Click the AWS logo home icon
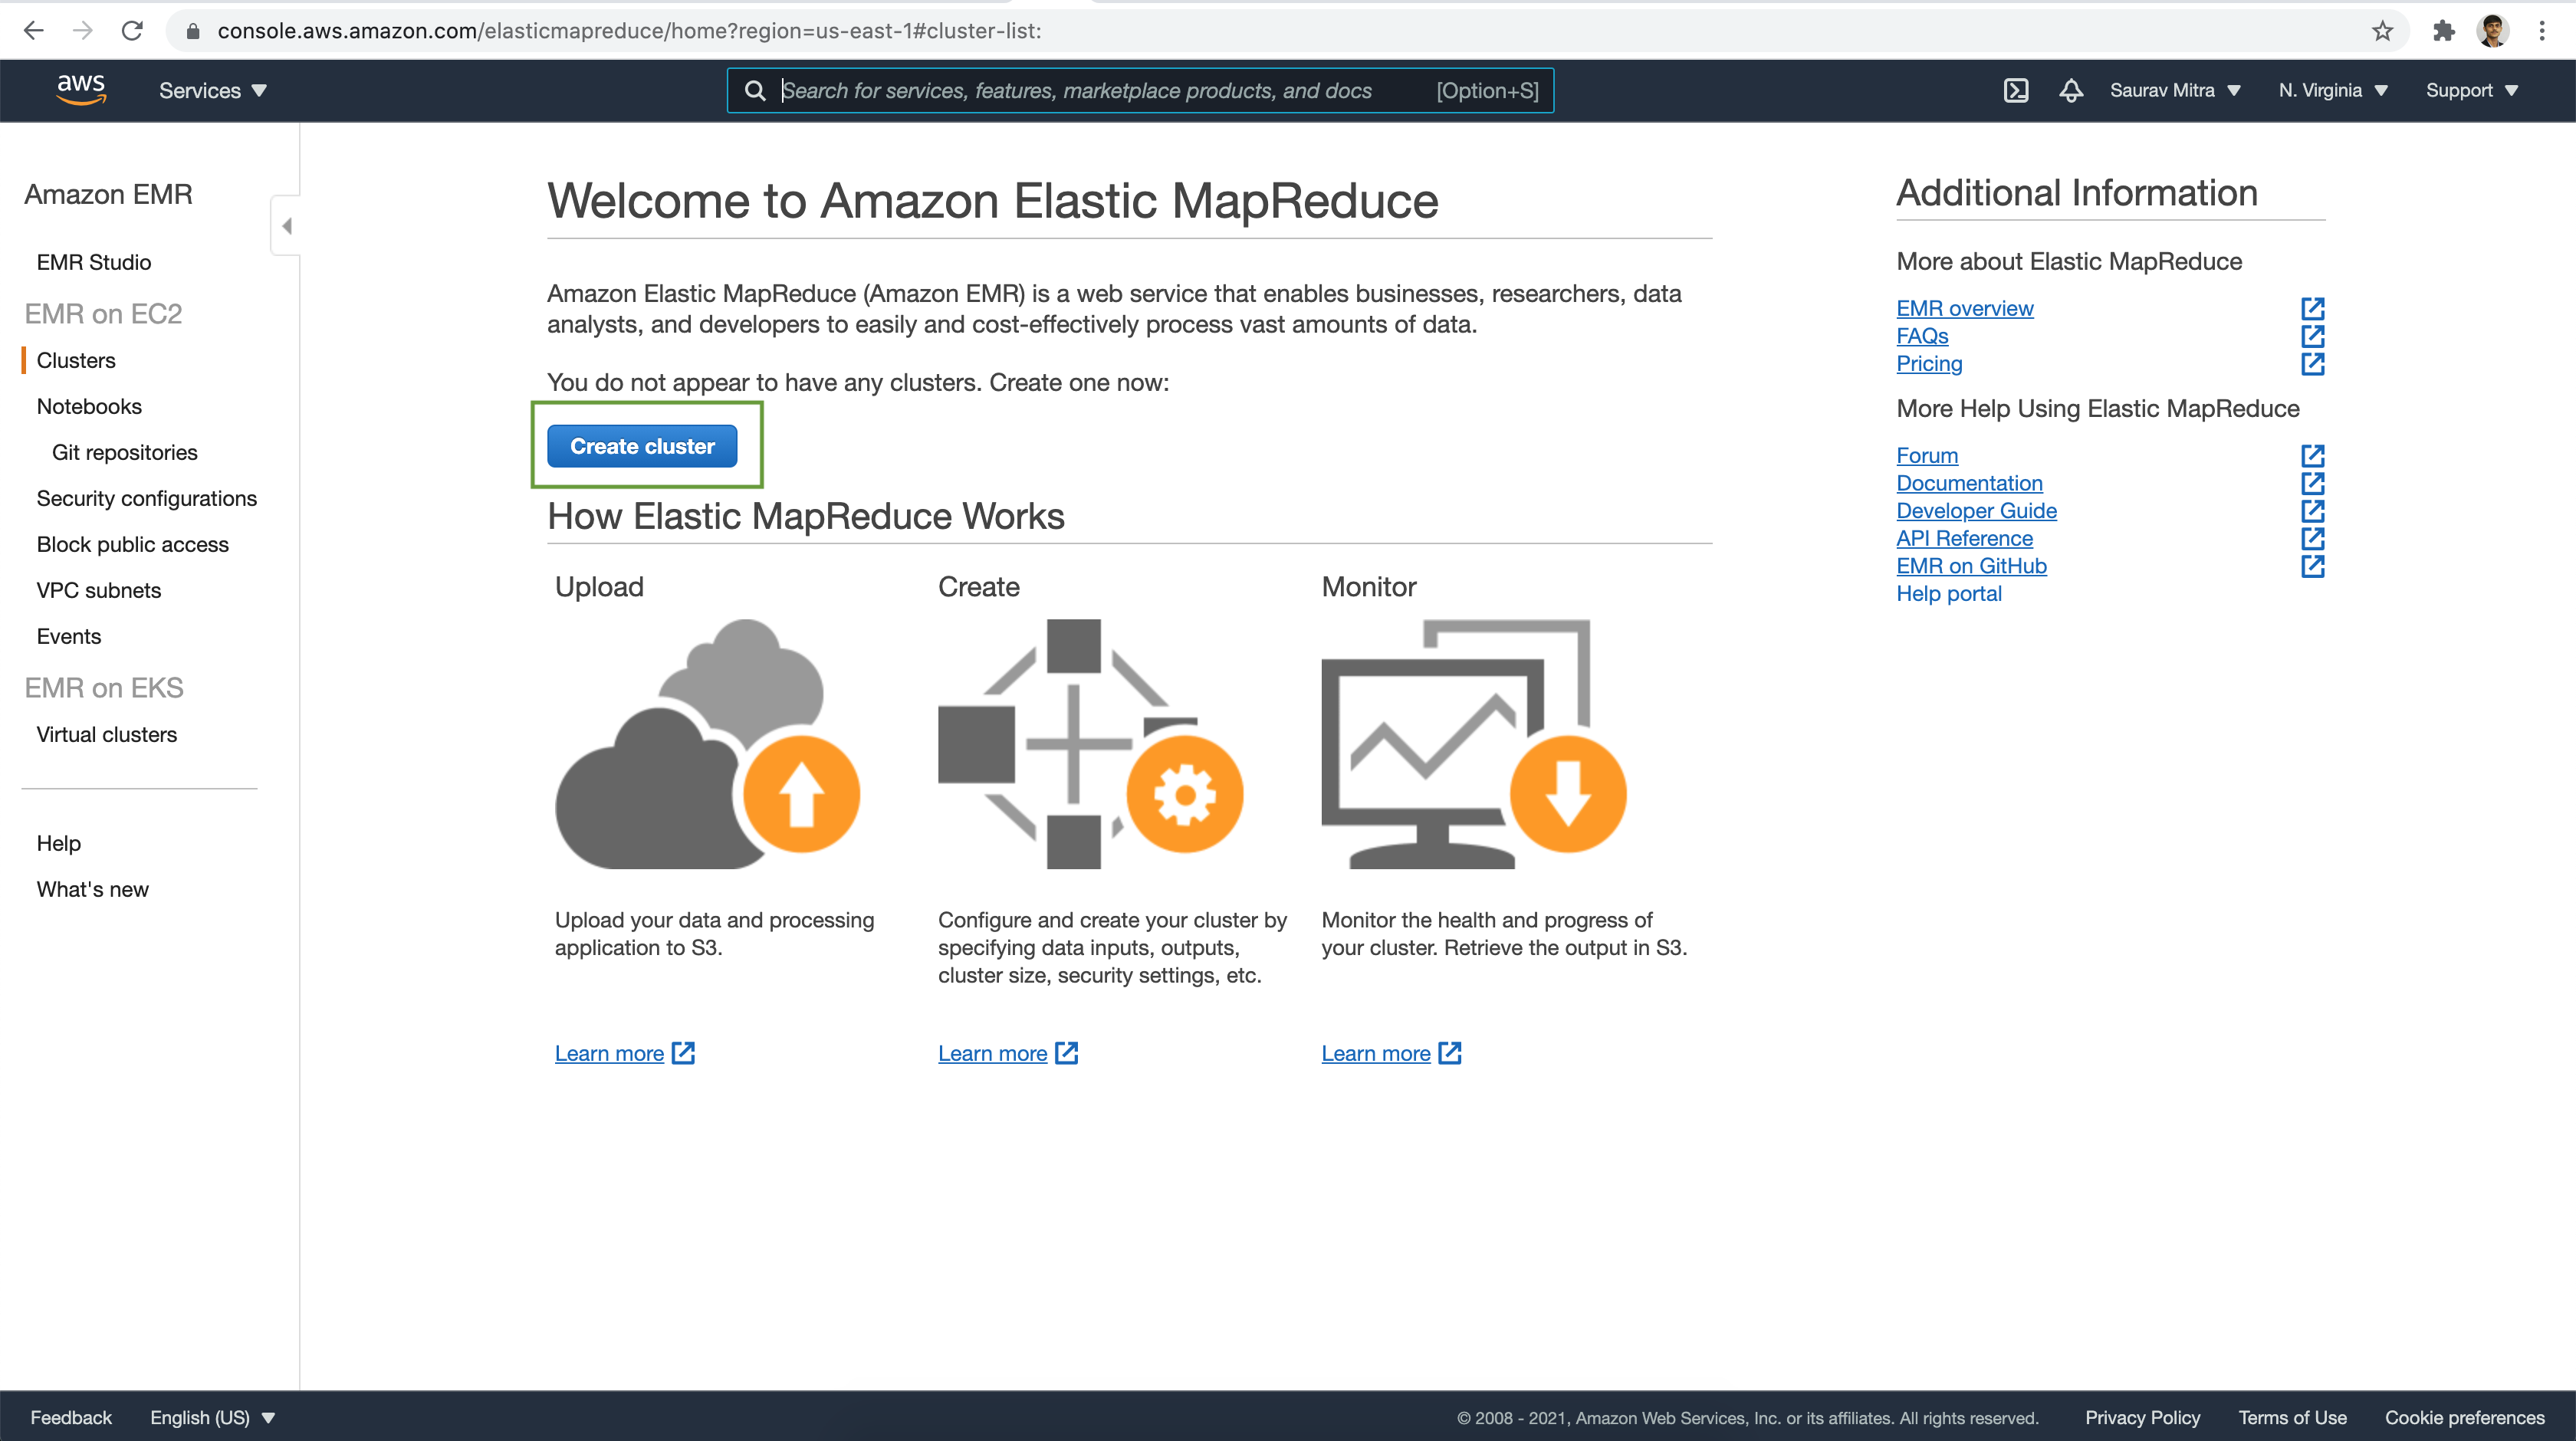The image size is (2576, 1441). click(81, 90)
